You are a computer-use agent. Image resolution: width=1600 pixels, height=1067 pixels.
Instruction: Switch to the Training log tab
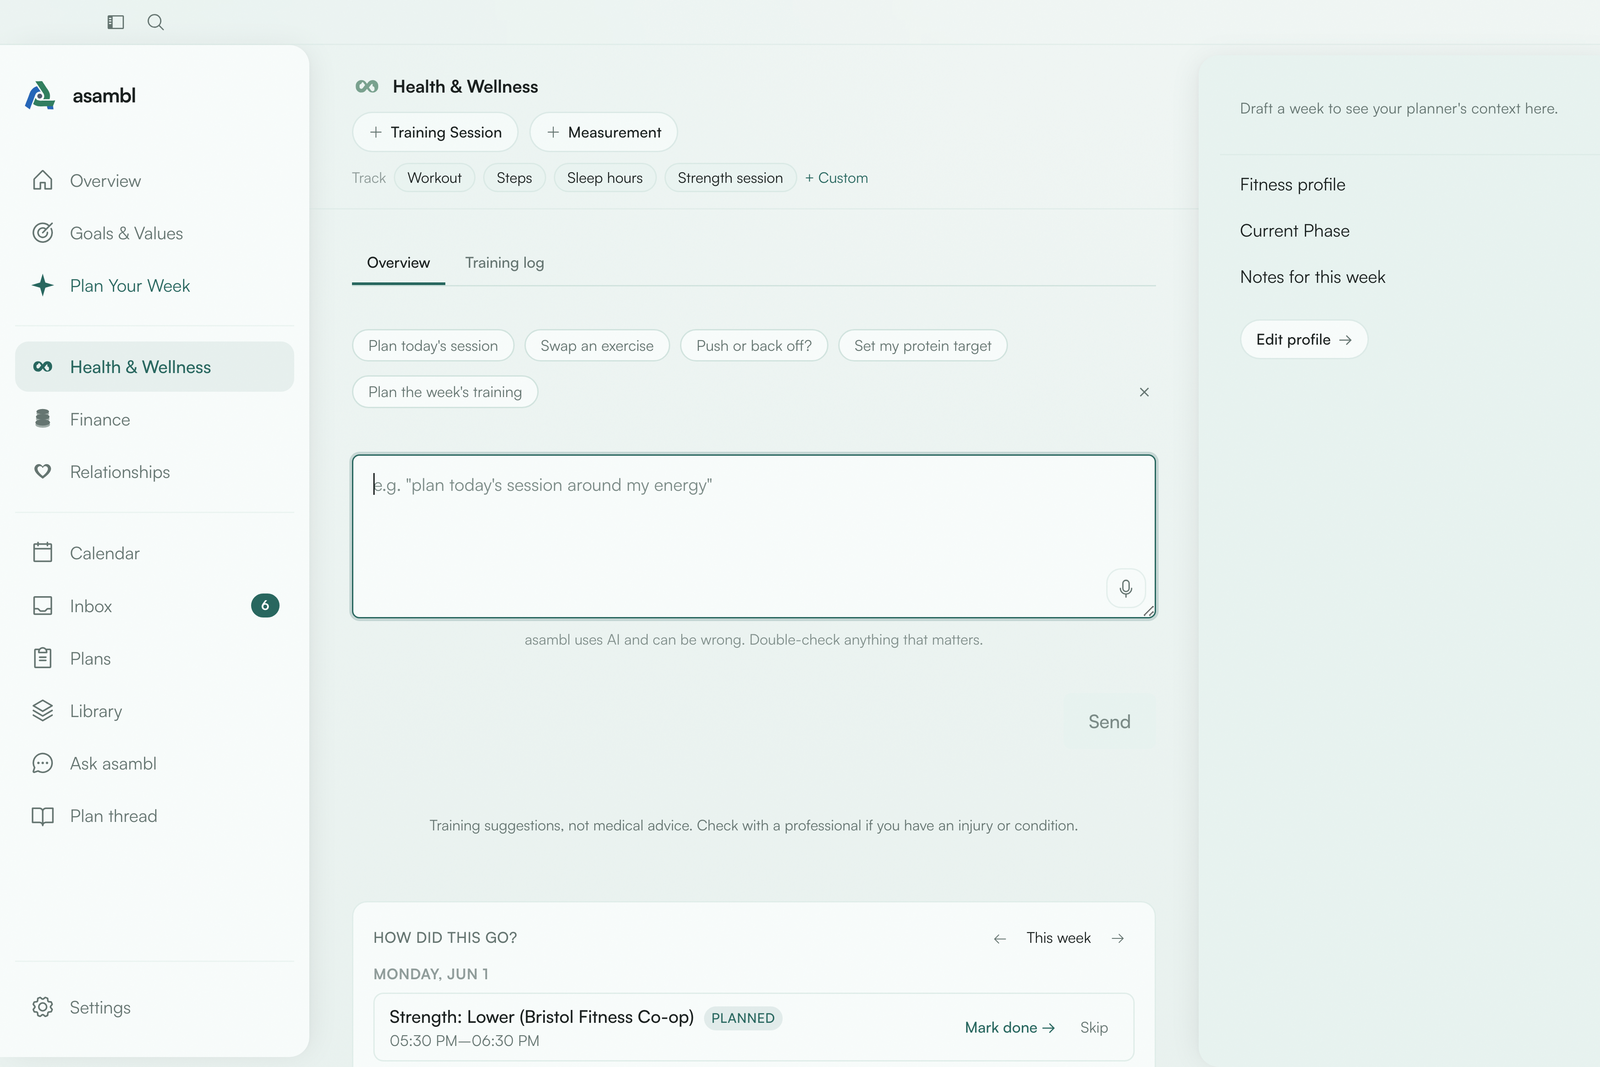coord(505,263)
